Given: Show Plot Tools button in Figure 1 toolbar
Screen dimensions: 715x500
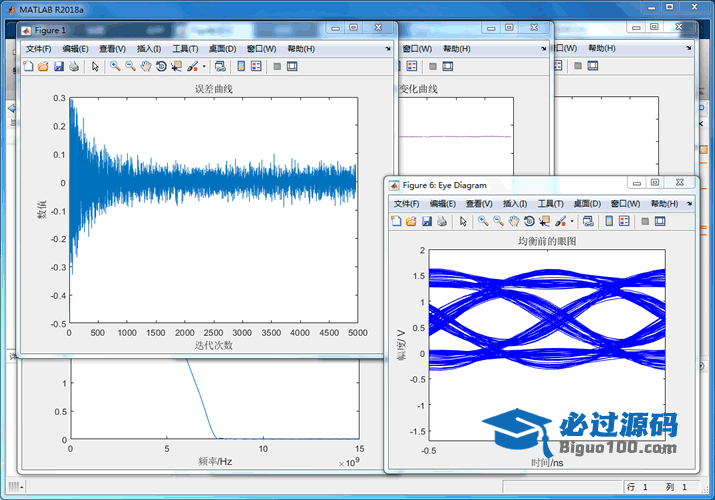Looking at the screenshot, I should click(x=291, y=67).
